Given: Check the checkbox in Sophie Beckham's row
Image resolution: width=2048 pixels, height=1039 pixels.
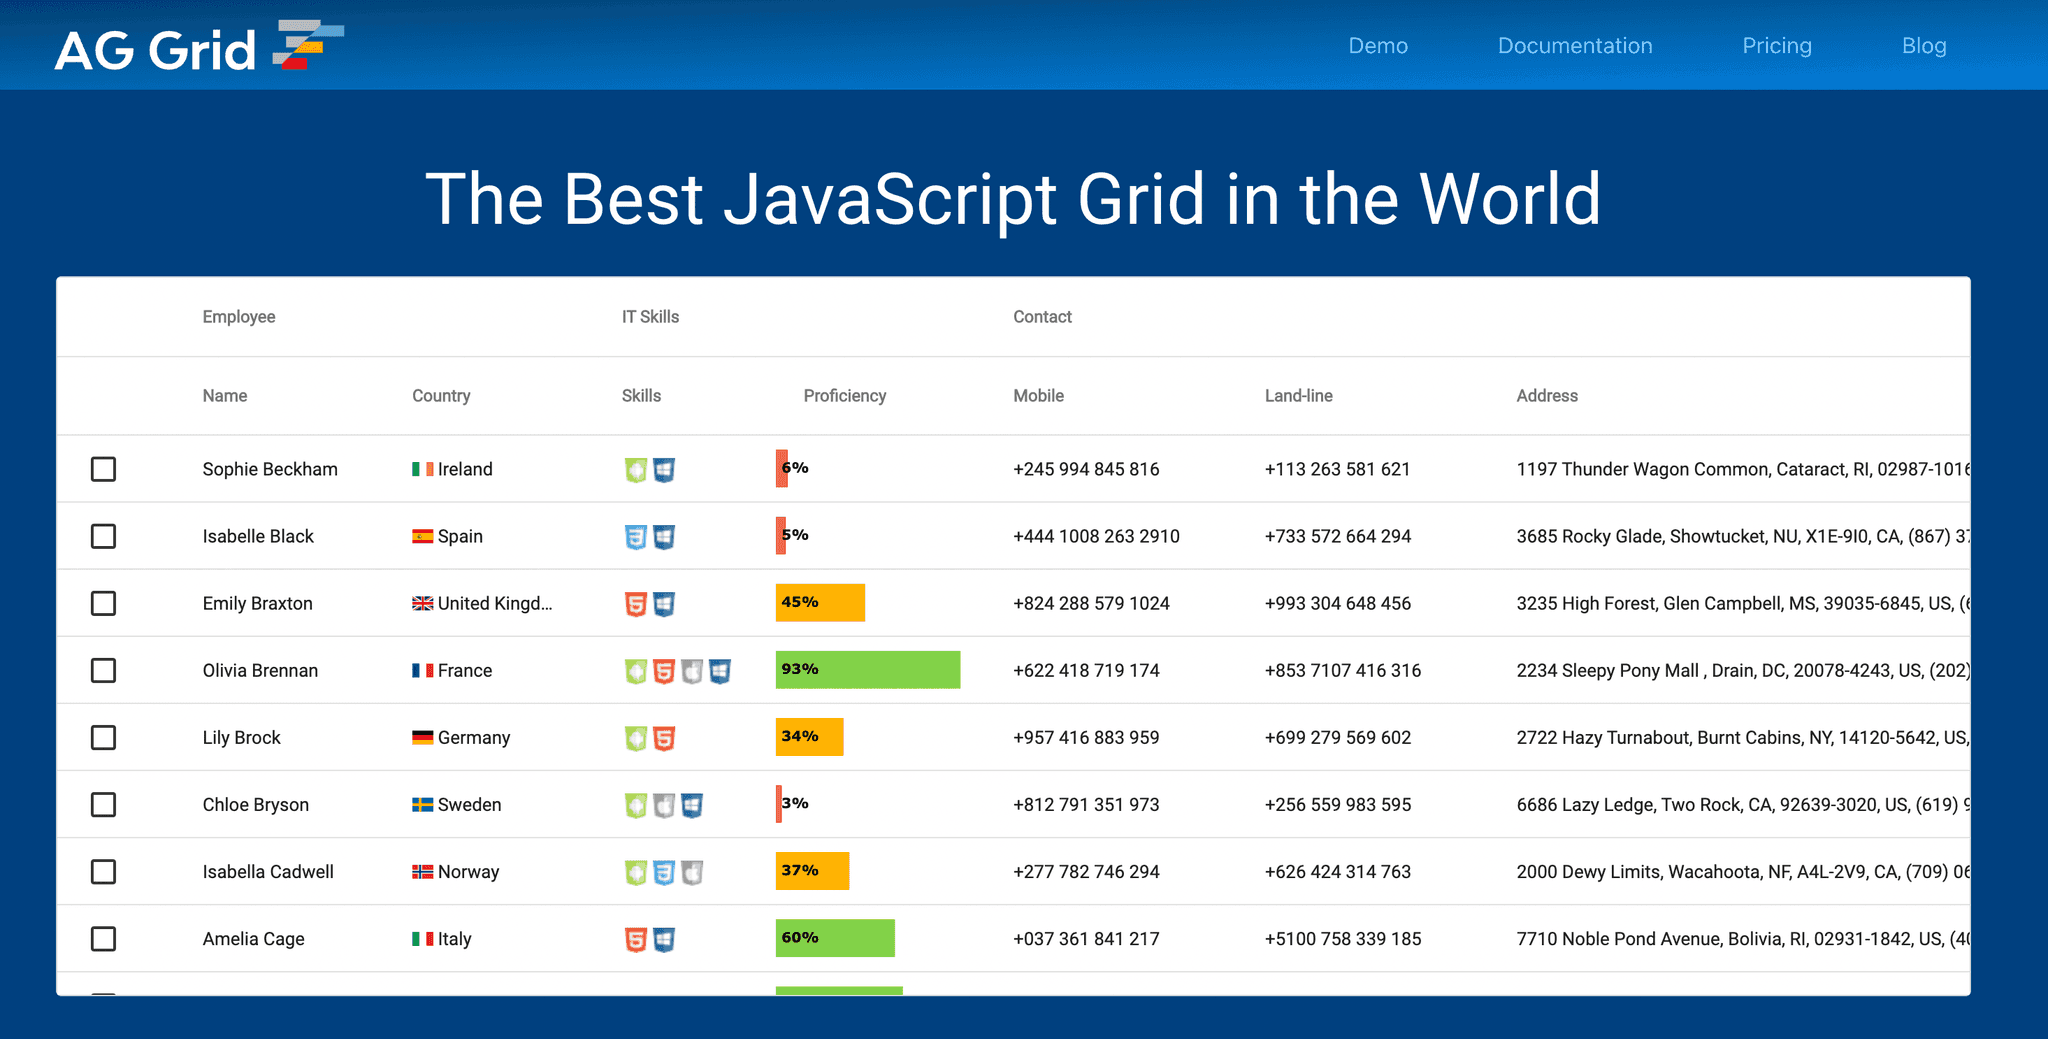Looking at the screenshot, I should (104, 468).
